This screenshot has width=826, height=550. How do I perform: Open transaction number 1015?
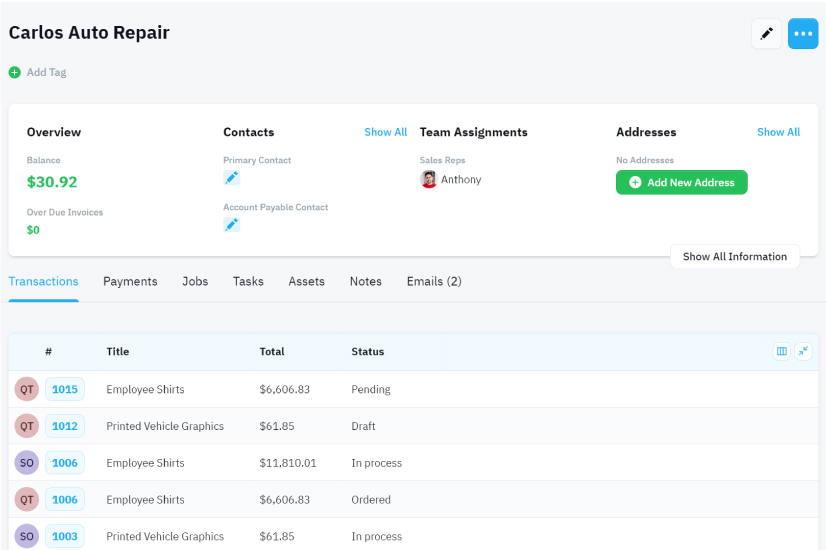(65, 389)
